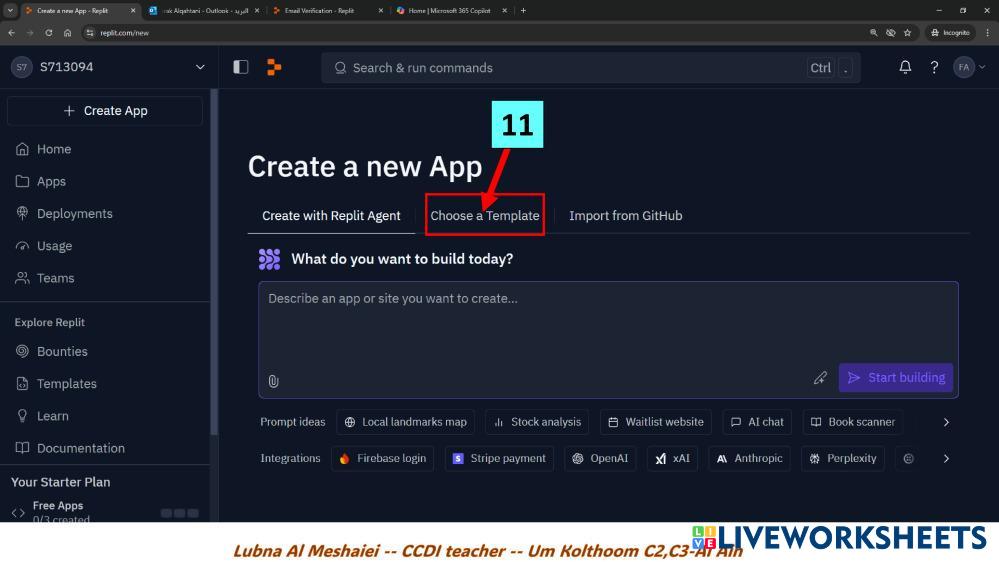999x562 pixels.
Task: Bookmark this page with star icon
Action: (907, 32)
